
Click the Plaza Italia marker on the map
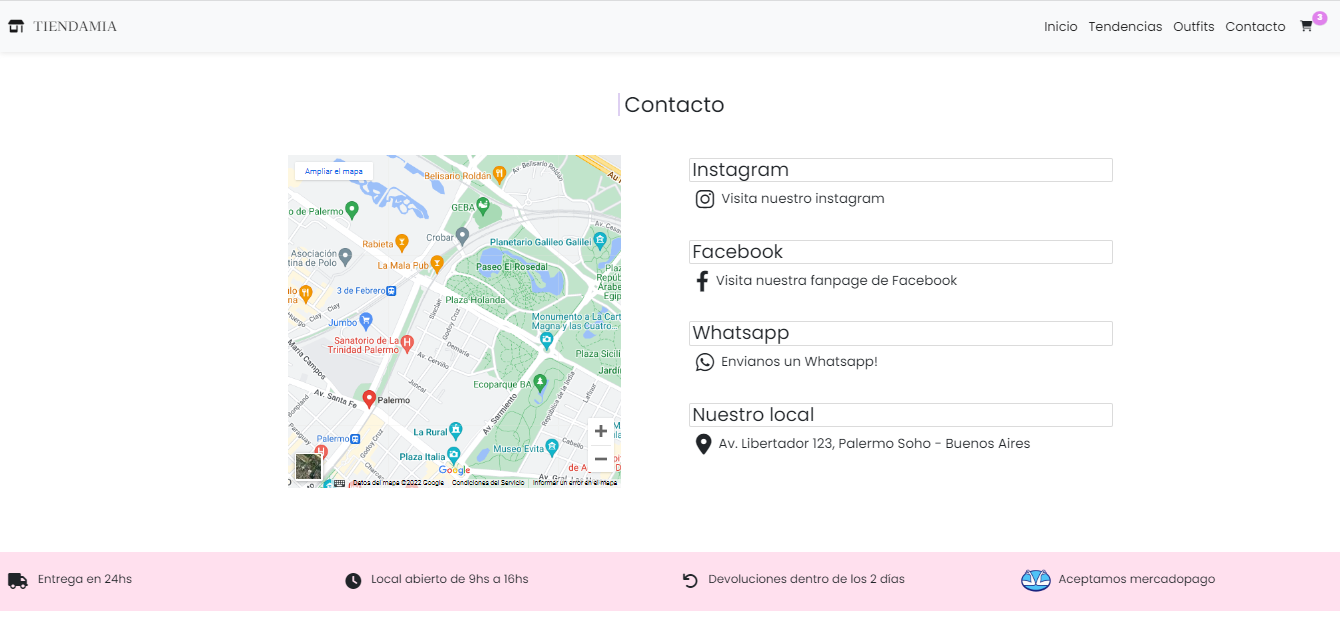[454, 455]
